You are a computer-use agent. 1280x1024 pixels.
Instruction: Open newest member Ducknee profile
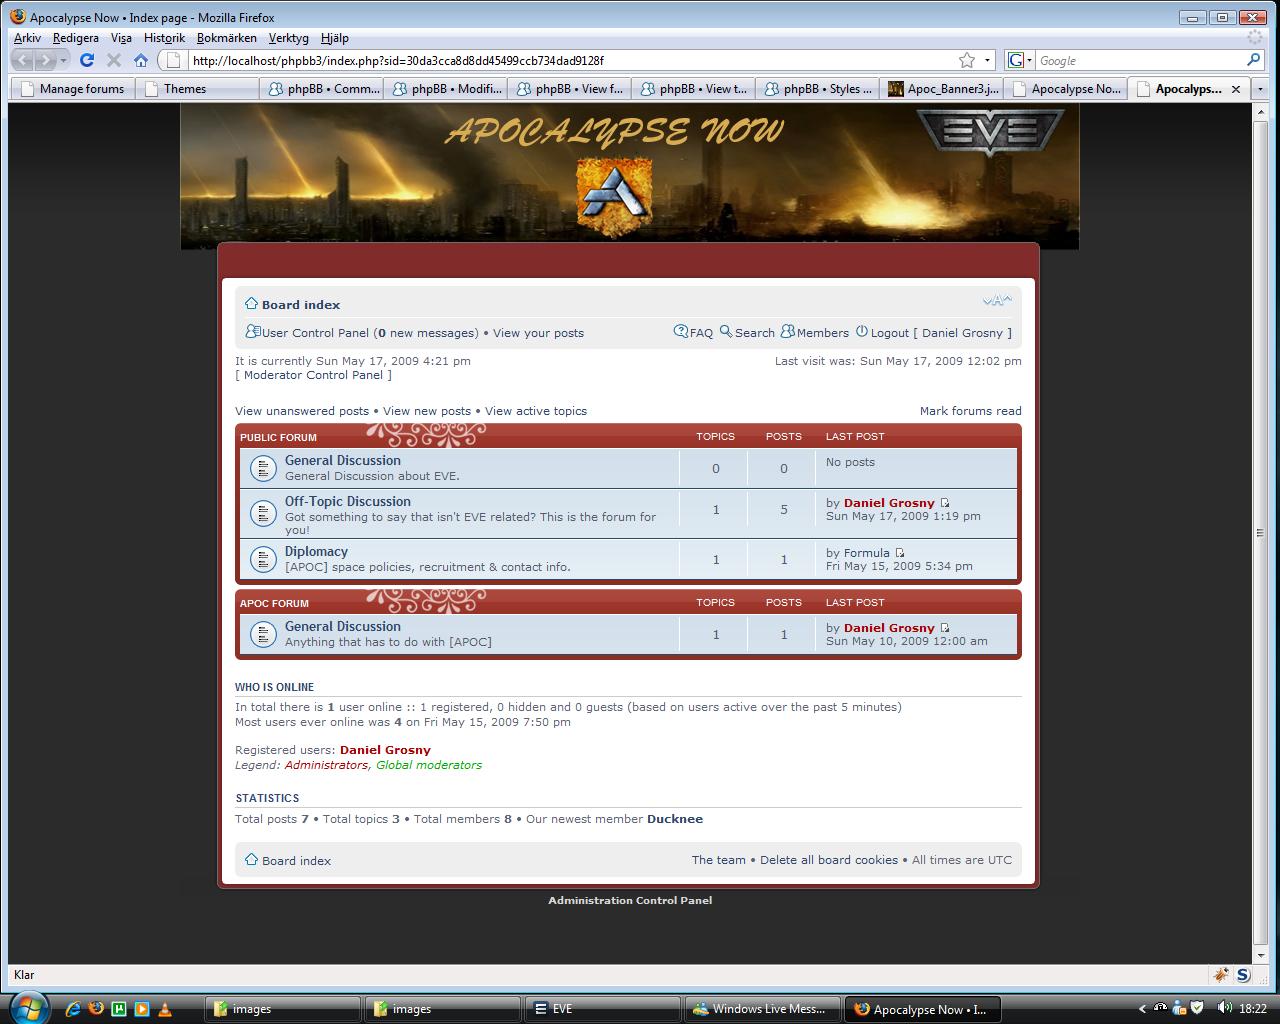point(675,819)
